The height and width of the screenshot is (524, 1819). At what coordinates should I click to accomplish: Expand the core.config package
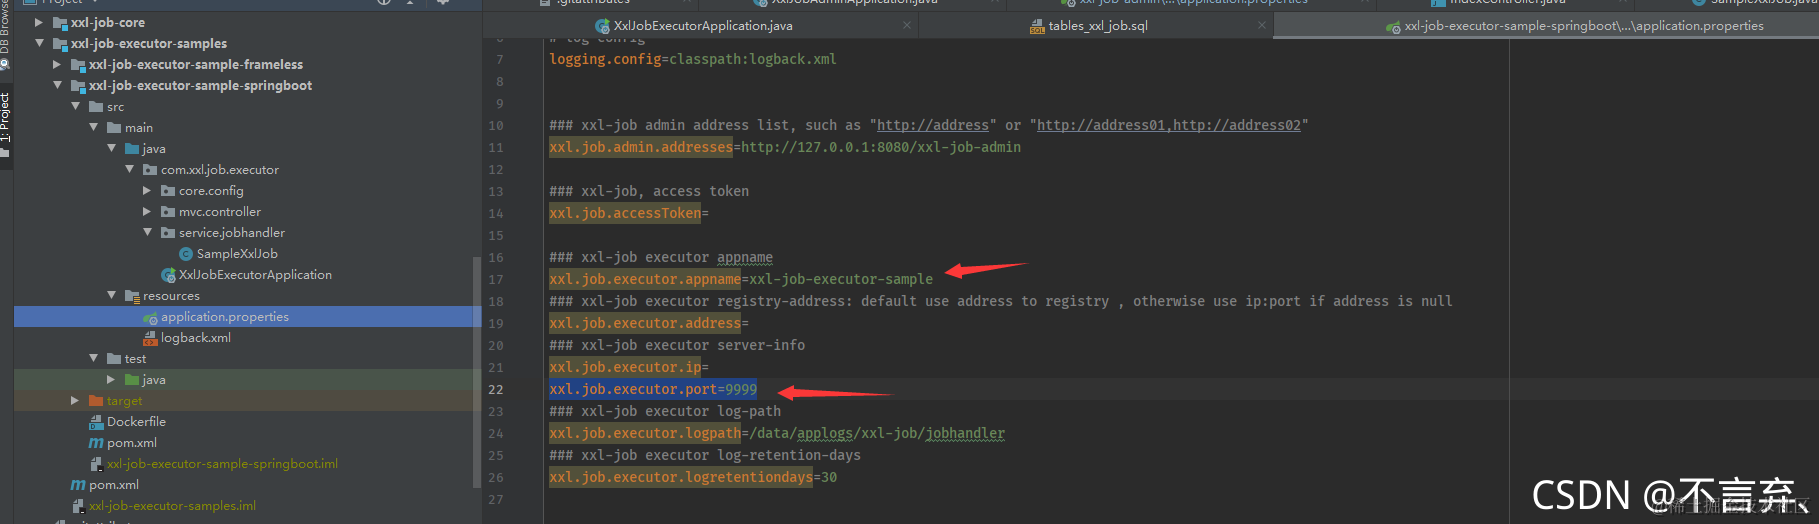click(147, 190)
